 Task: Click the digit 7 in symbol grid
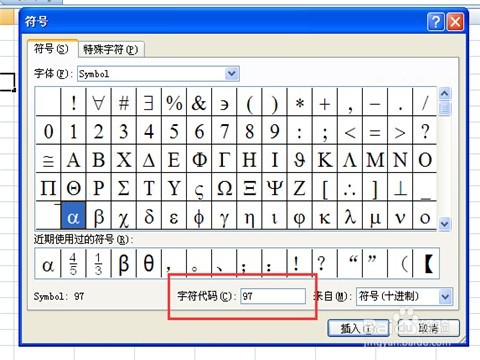coord(224,130)
